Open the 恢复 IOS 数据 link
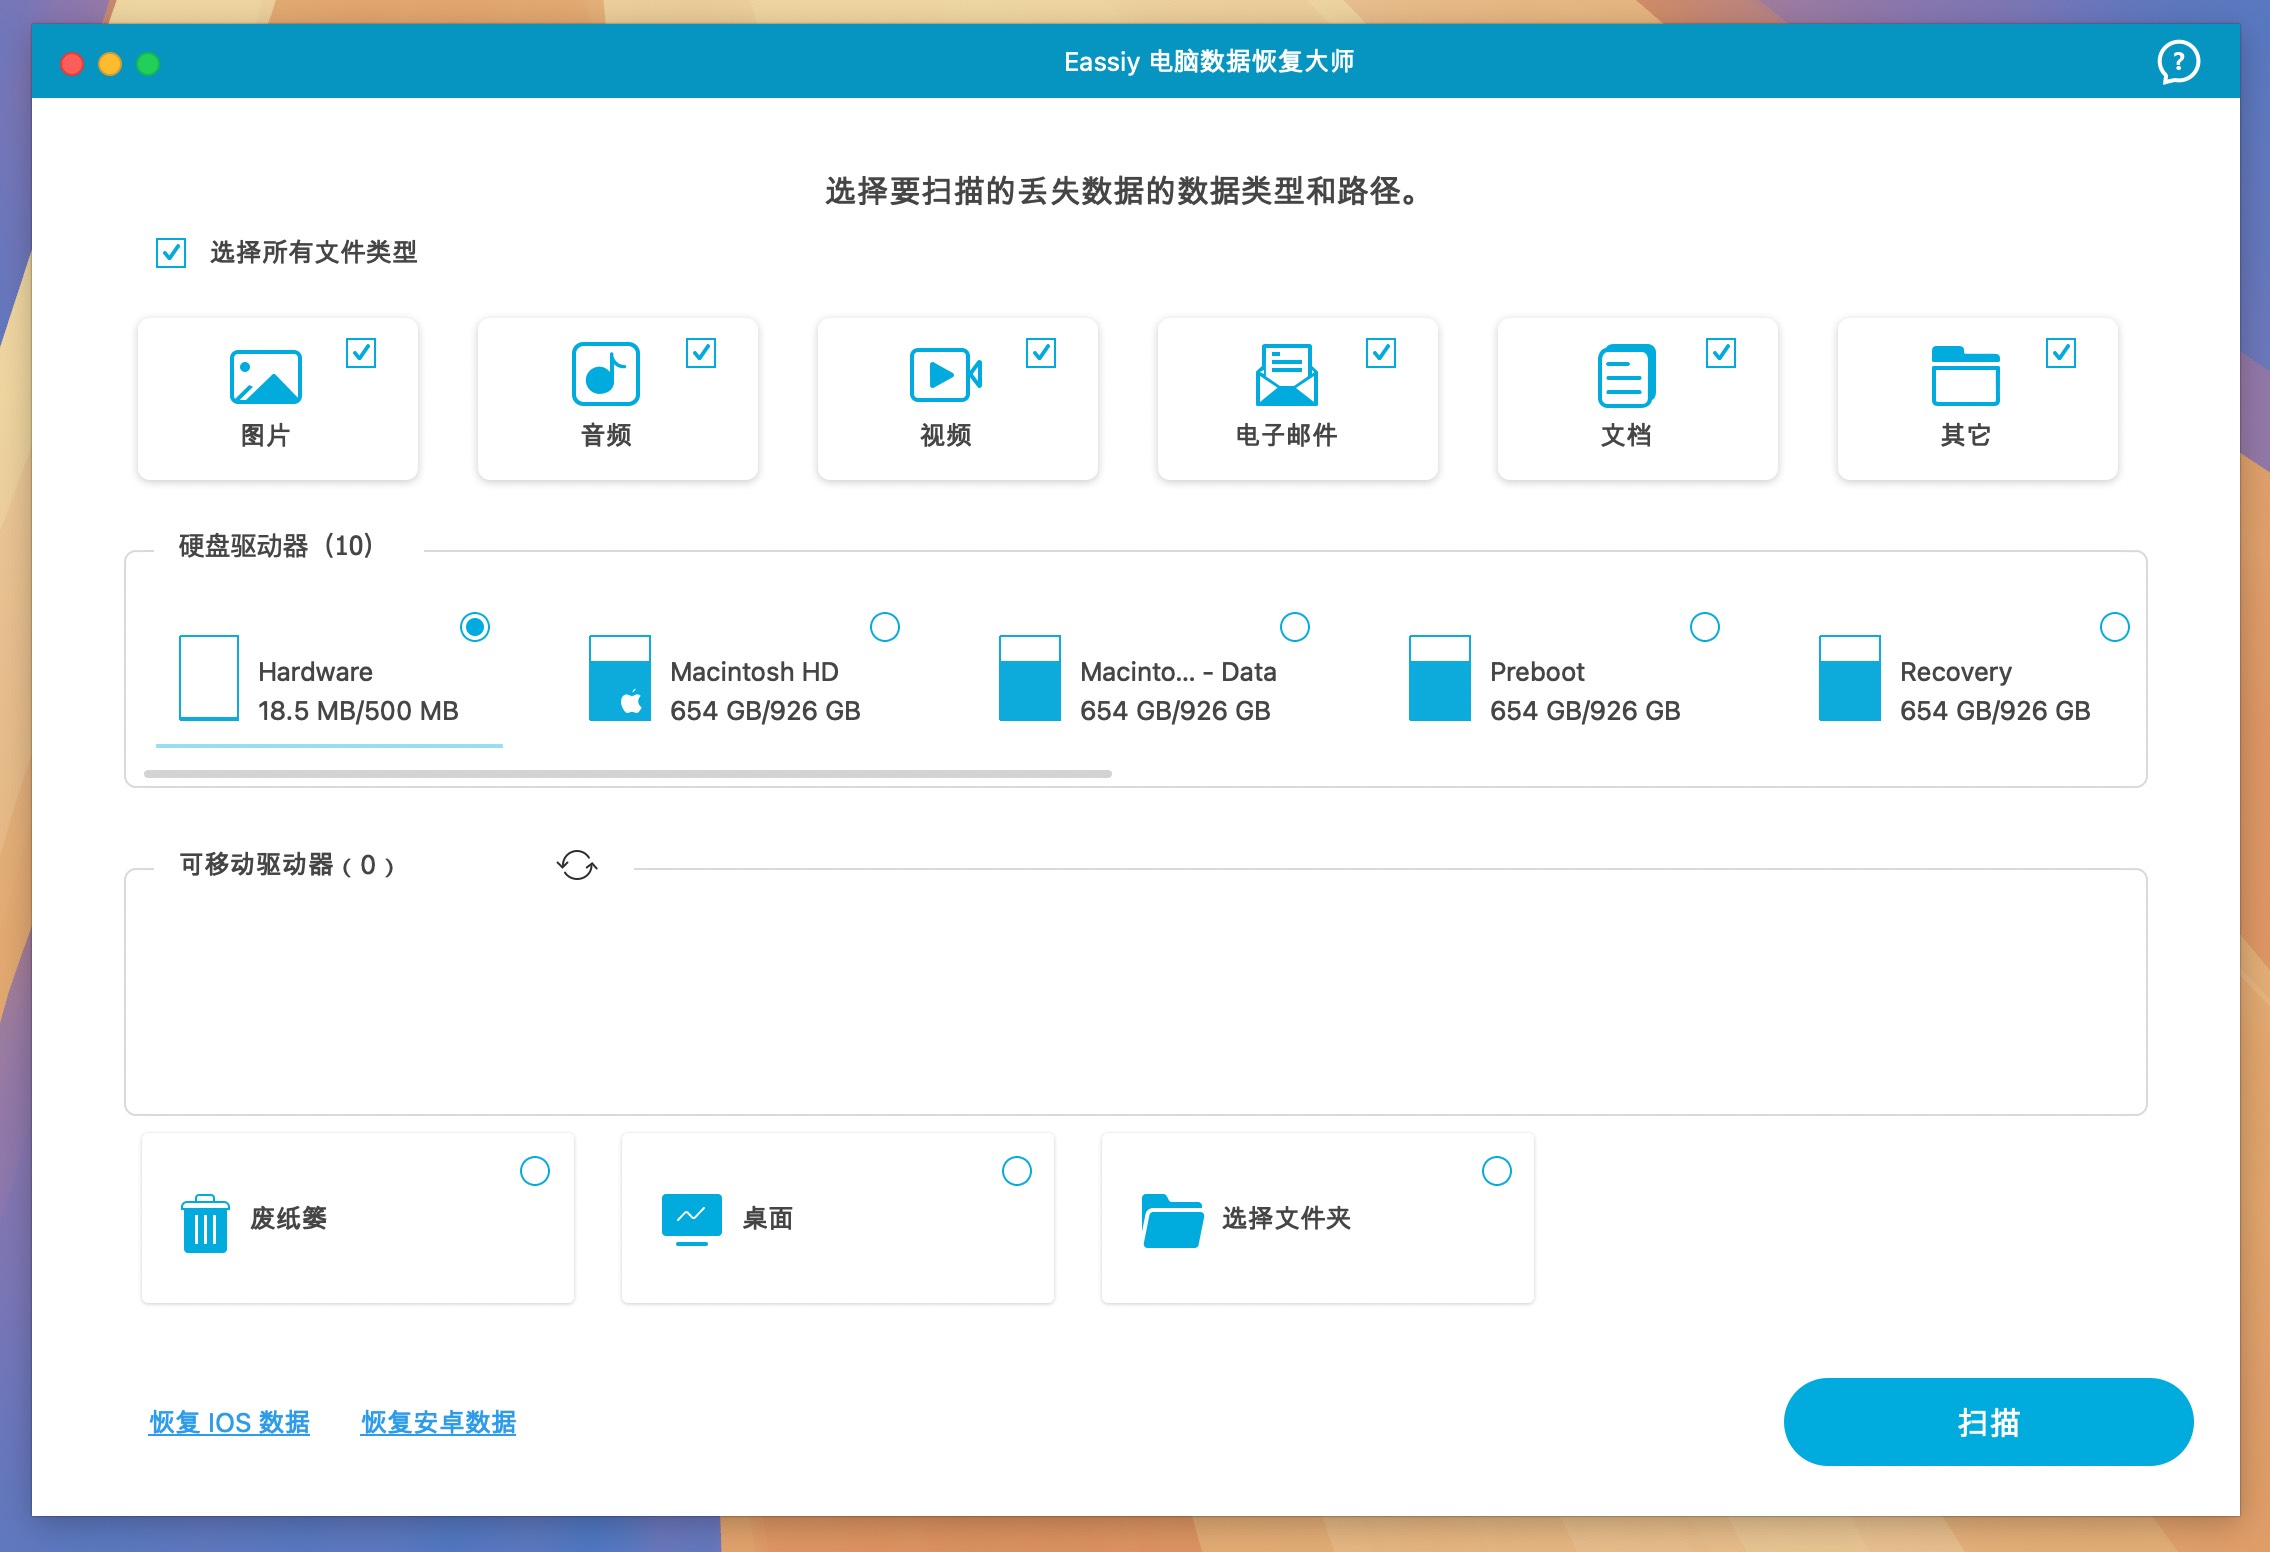The image size is (2270, 1552). coord(229,1422)
